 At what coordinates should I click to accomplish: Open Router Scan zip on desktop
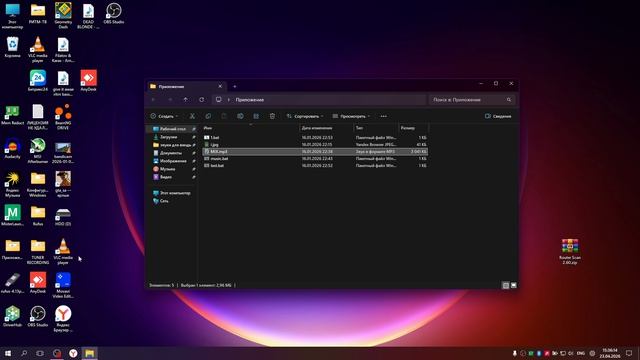(570, 251)
